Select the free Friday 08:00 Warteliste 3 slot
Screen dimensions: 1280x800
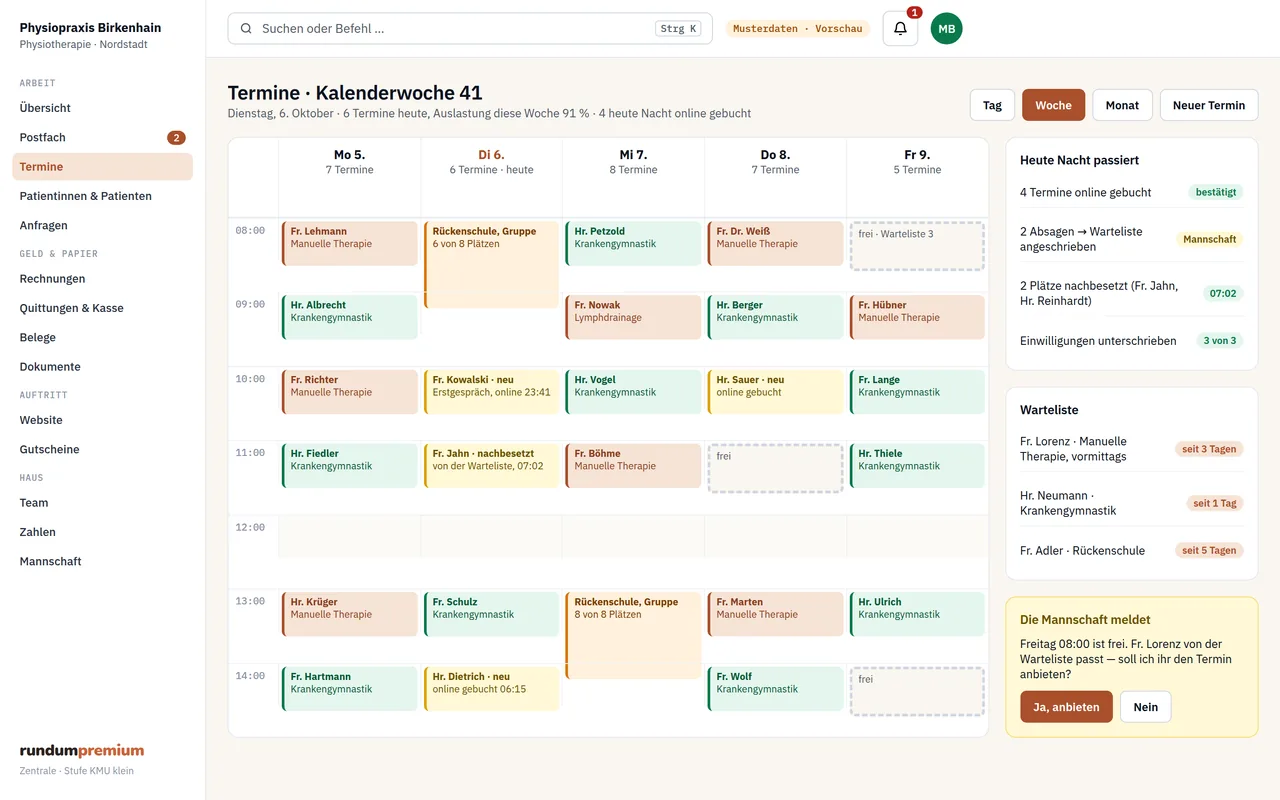[917, 246]
